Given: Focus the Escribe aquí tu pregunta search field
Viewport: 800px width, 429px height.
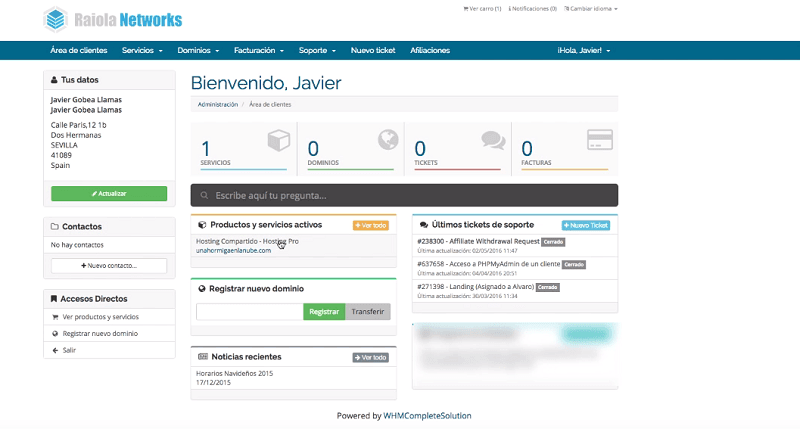Looking at the screenshot, I should pyautogui.click(x=405, y=195).
